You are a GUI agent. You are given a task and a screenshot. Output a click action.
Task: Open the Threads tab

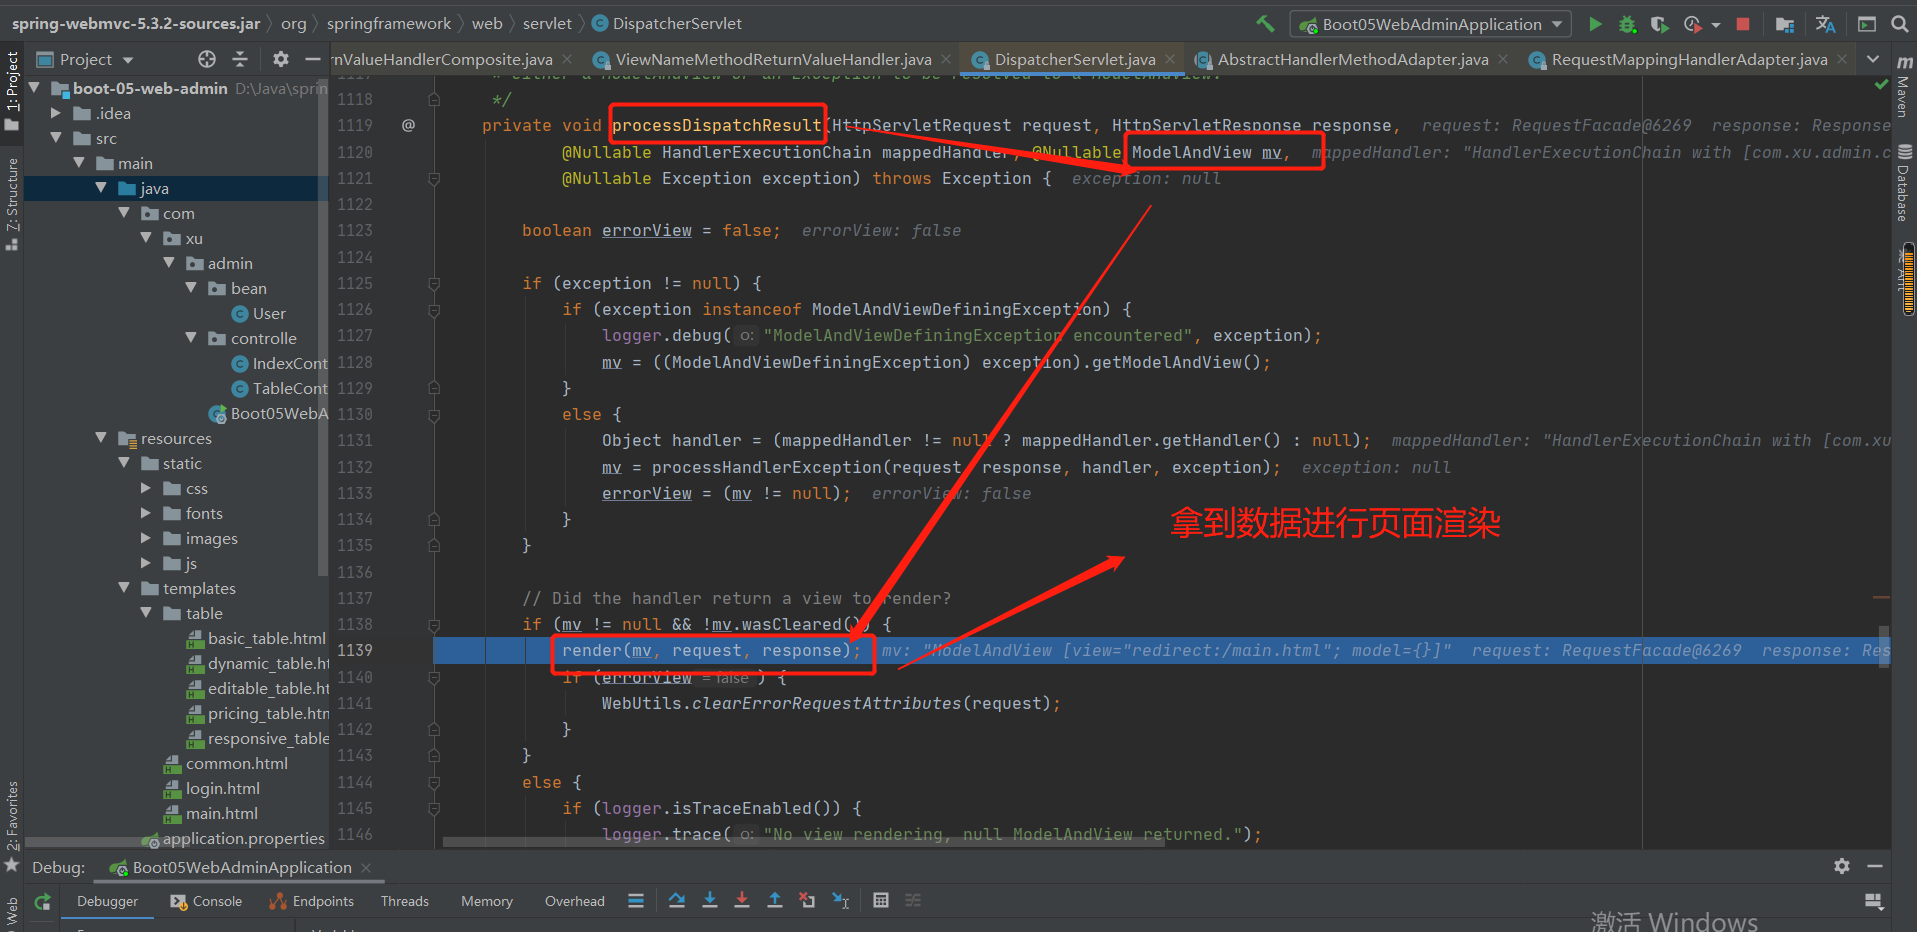pyautogui.click(x=405, y=901)
